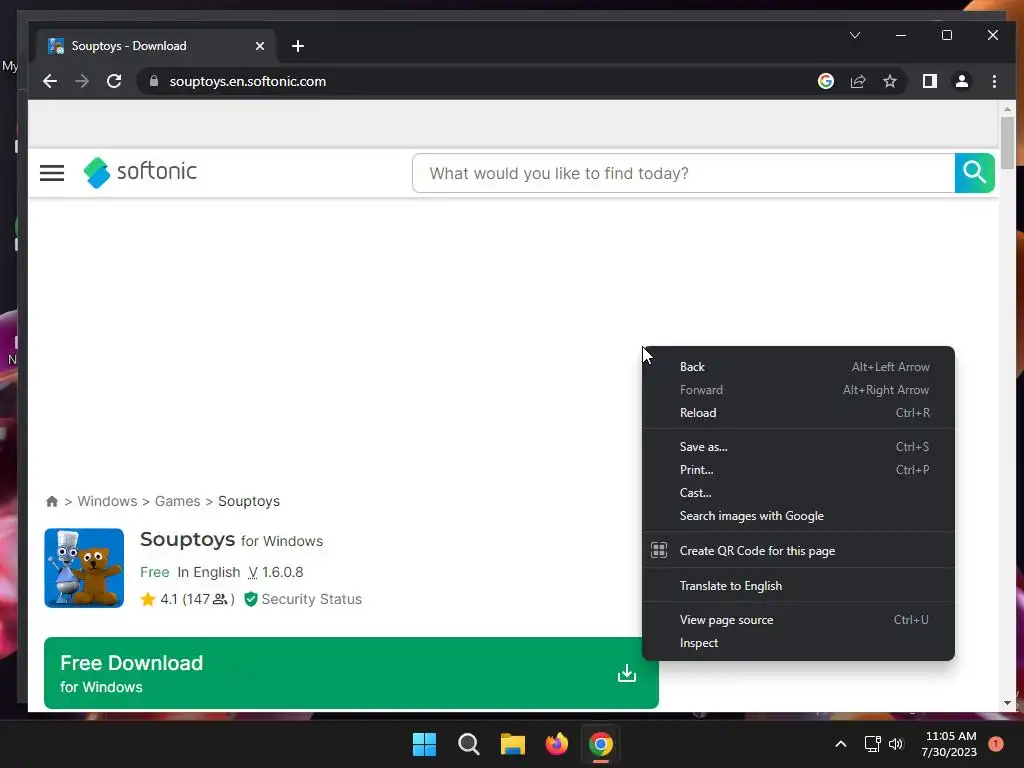Click the Free label

pyautogui.click(x=155, y=572)
